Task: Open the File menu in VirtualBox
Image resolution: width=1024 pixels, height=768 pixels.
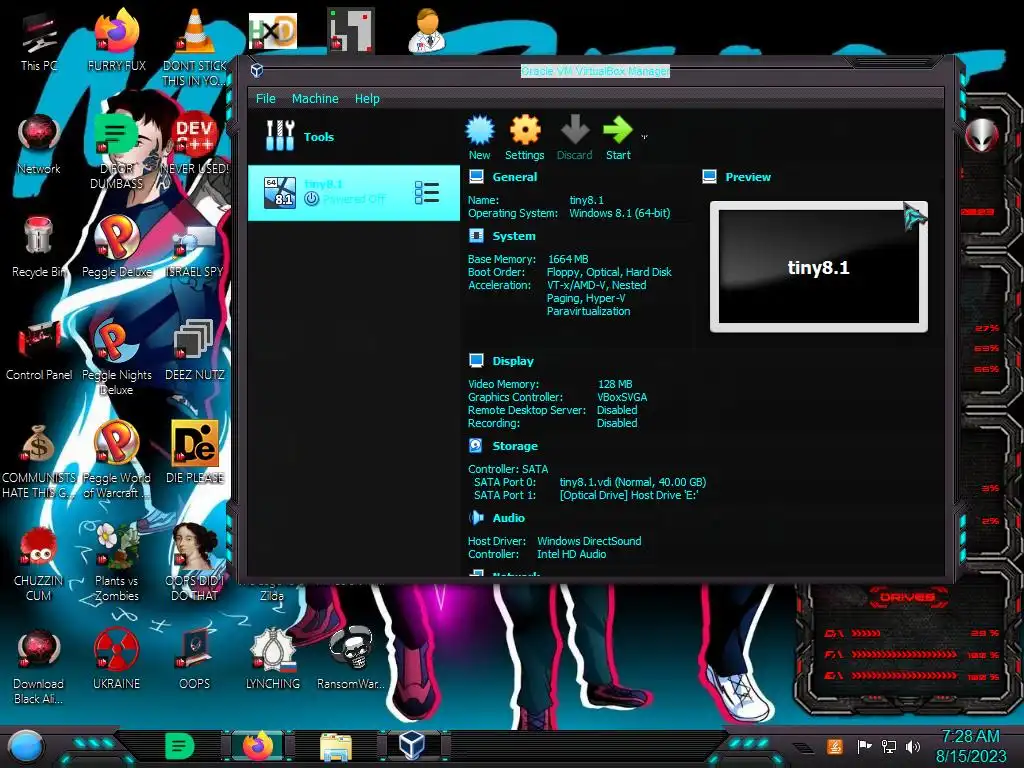Action: pyautogui.click(x=265, y=99)
